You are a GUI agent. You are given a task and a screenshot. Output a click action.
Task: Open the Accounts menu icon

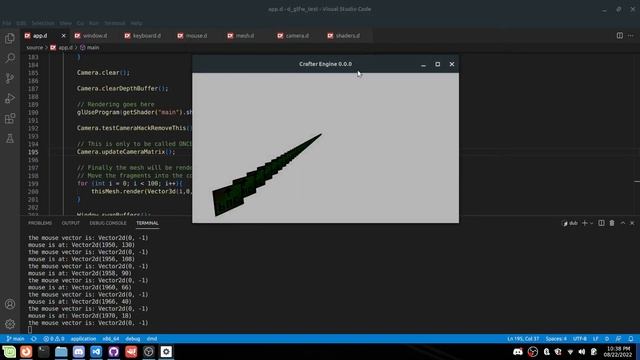tap(10, 304)
